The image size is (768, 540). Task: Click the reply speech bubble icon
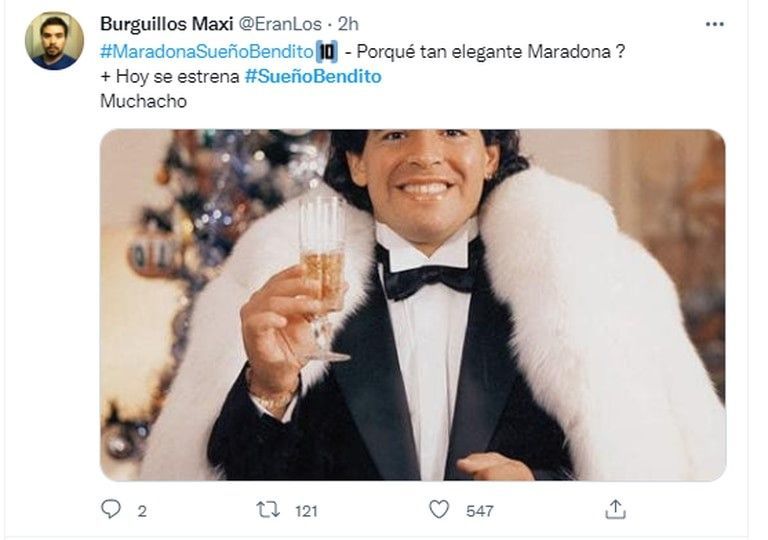(x=111, y=510)
